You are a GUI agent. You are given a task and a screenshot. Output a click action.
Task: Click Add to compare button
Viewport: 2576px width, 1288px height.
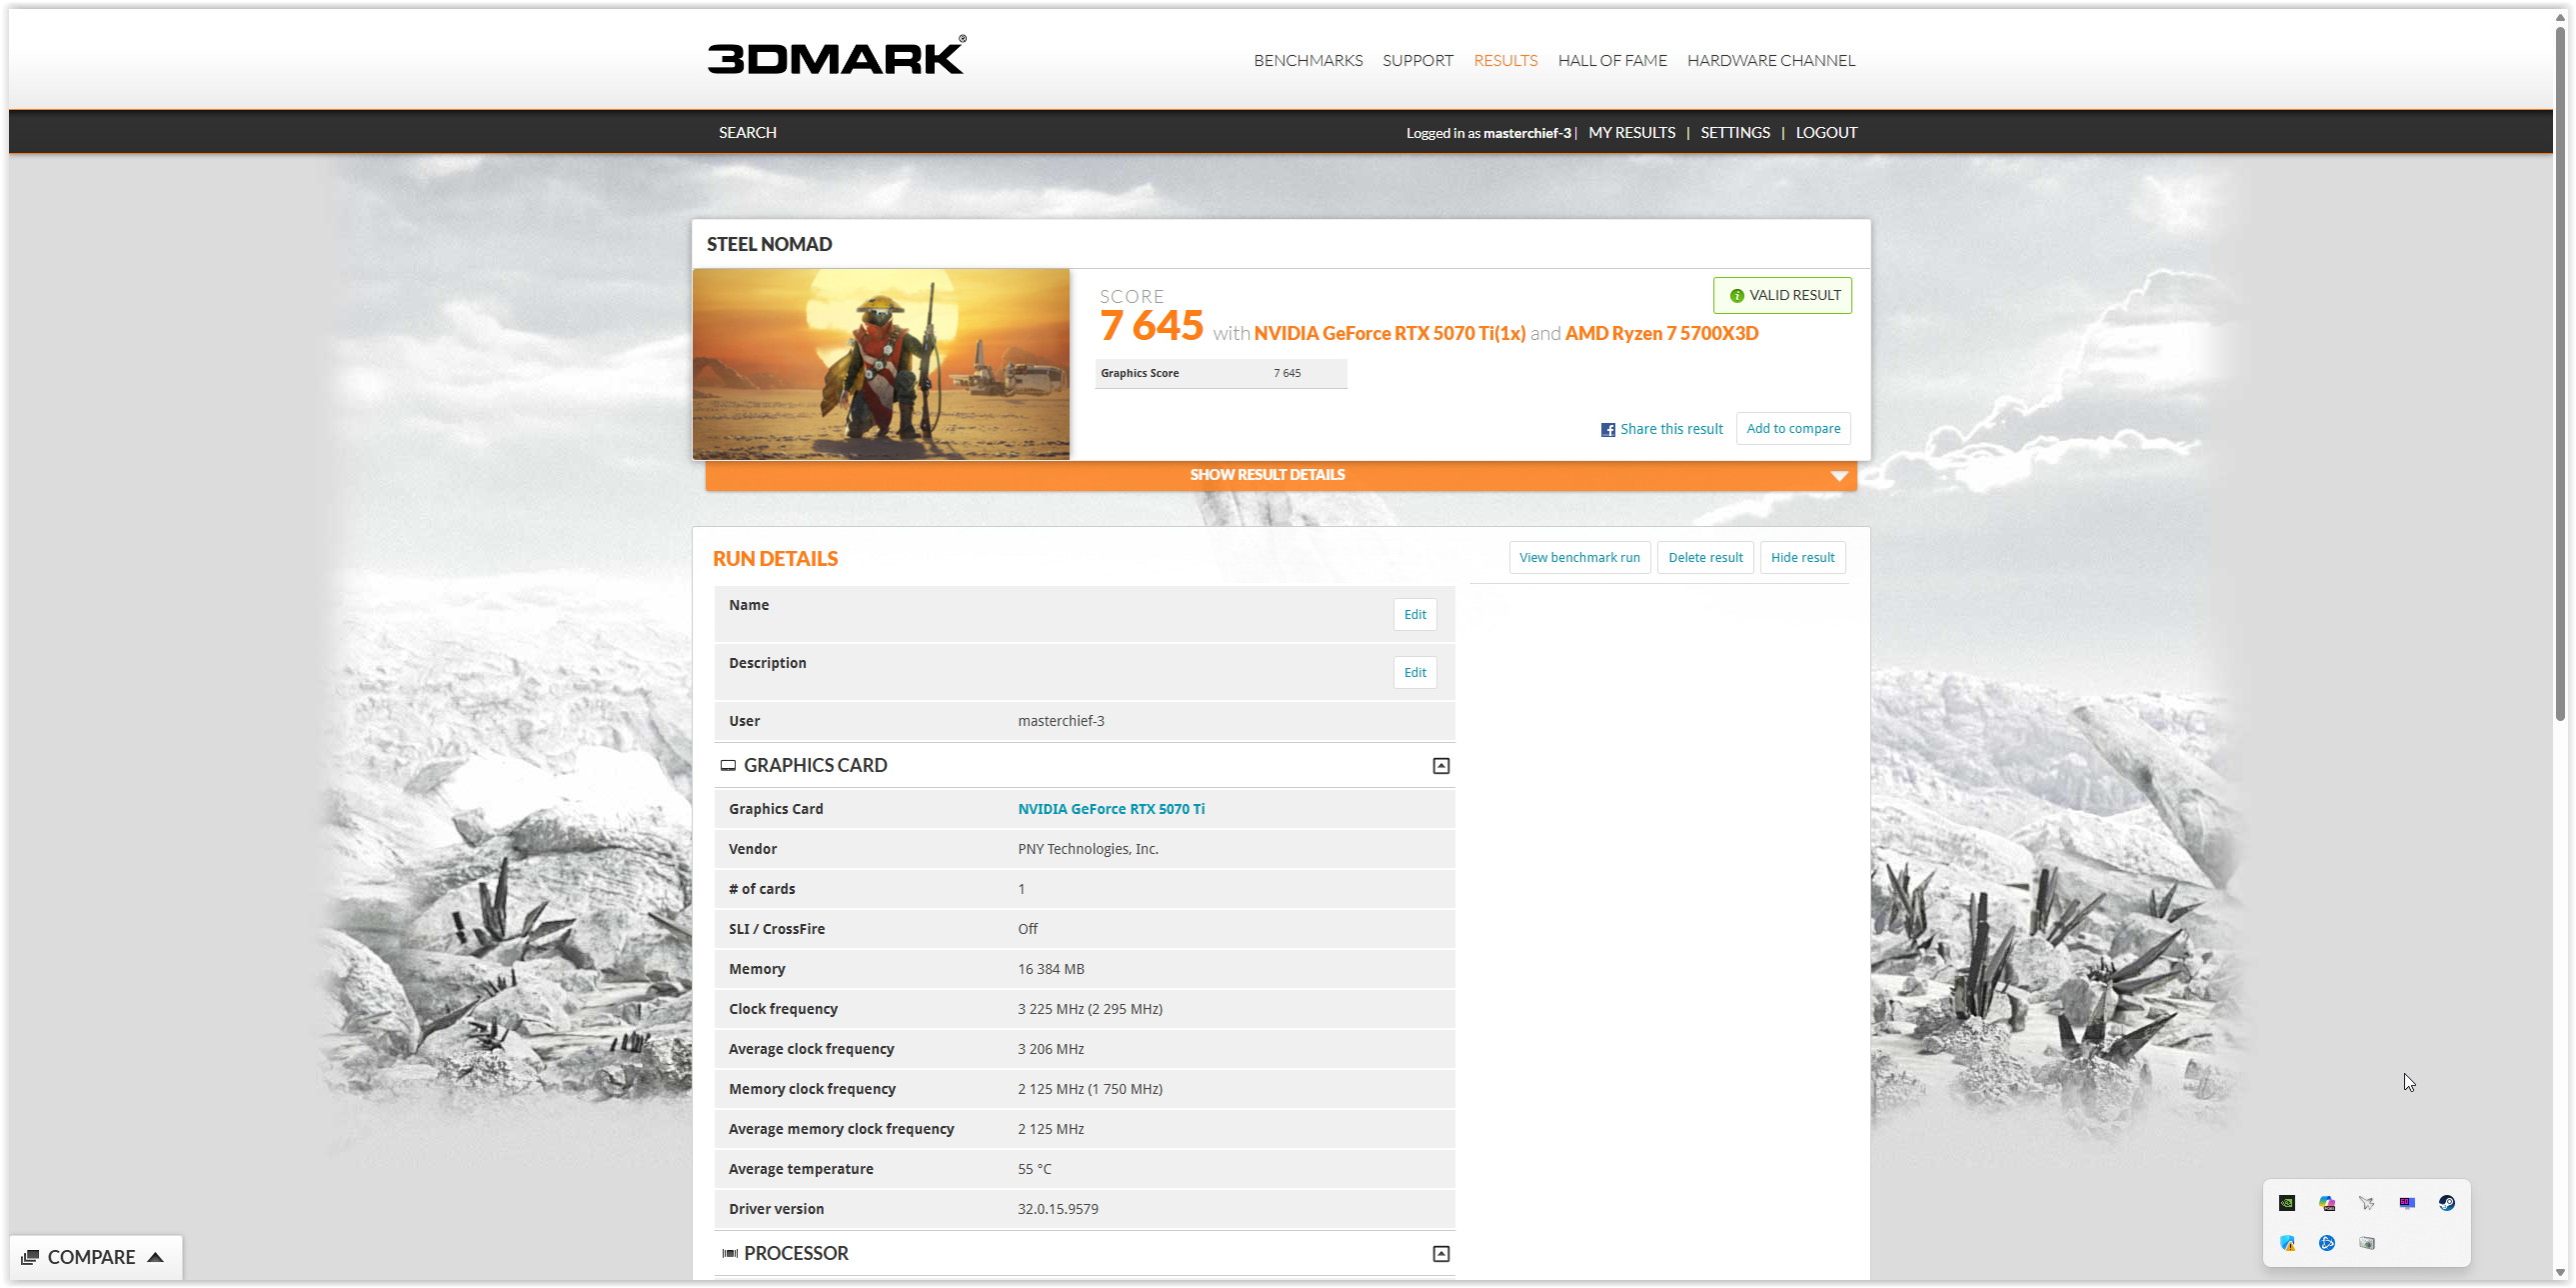pyautogui.click(x=1792, y=428)
